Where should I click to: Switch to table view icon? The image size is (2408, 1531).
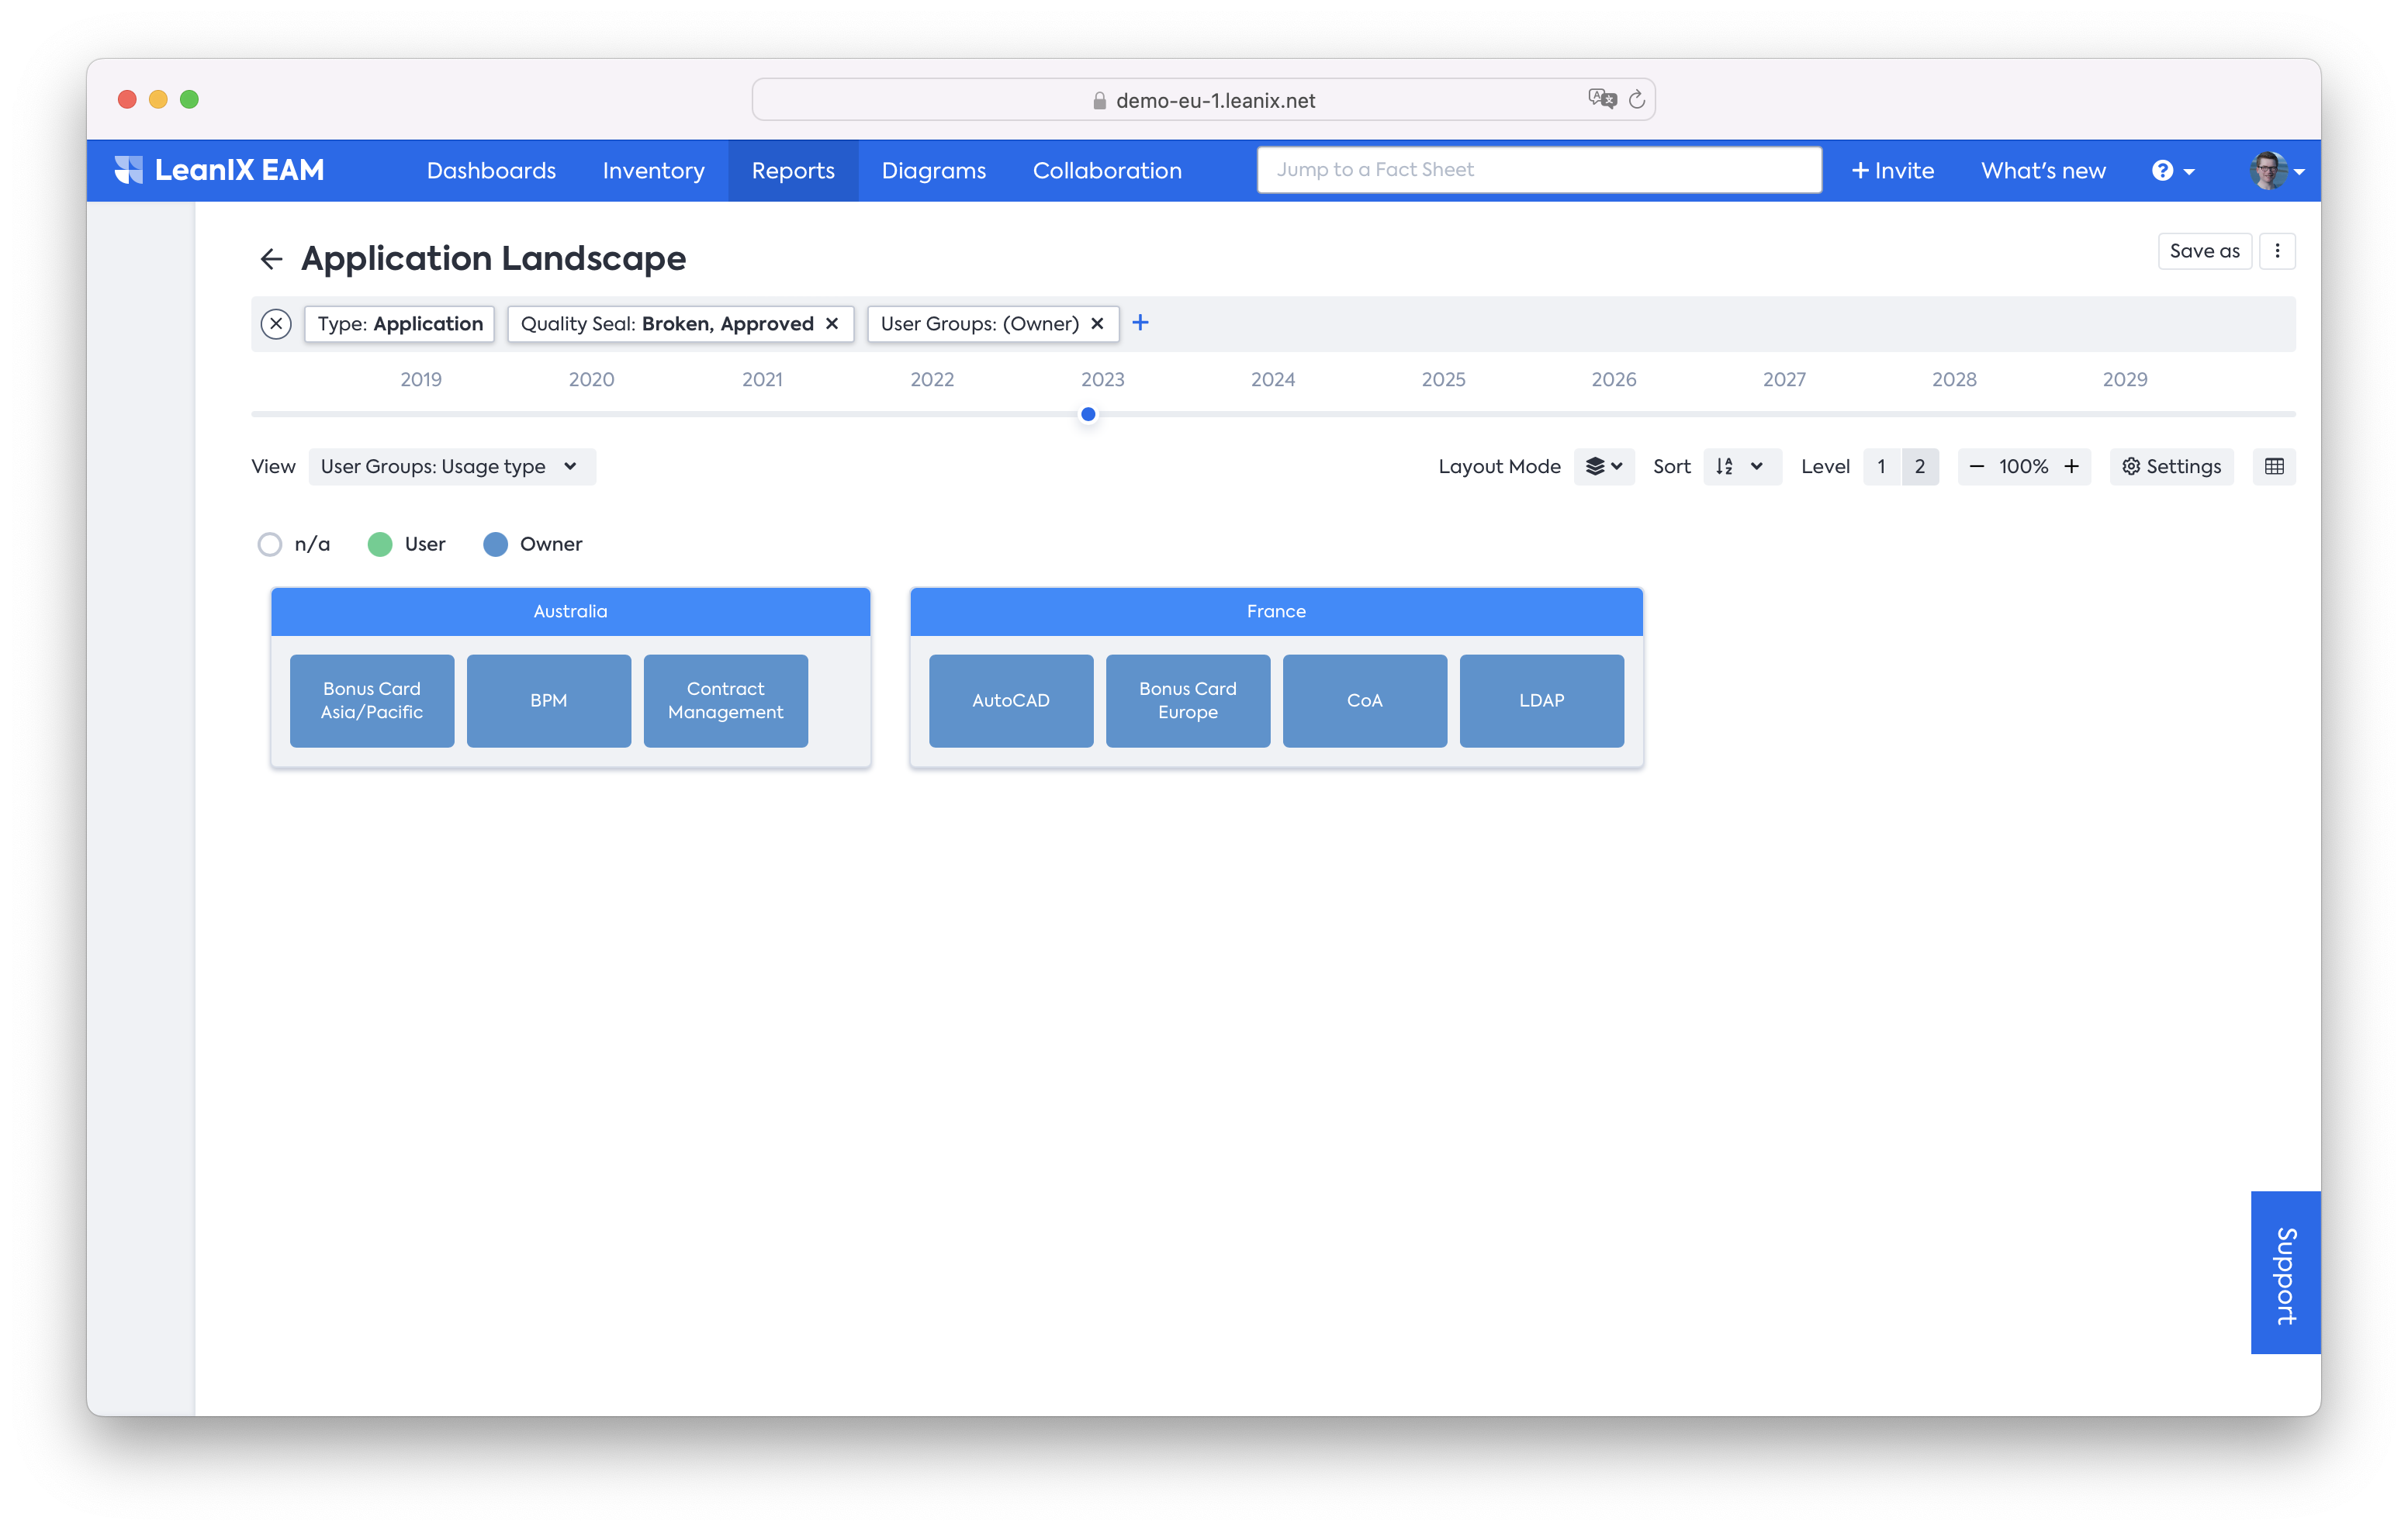tap(2274, 467)
